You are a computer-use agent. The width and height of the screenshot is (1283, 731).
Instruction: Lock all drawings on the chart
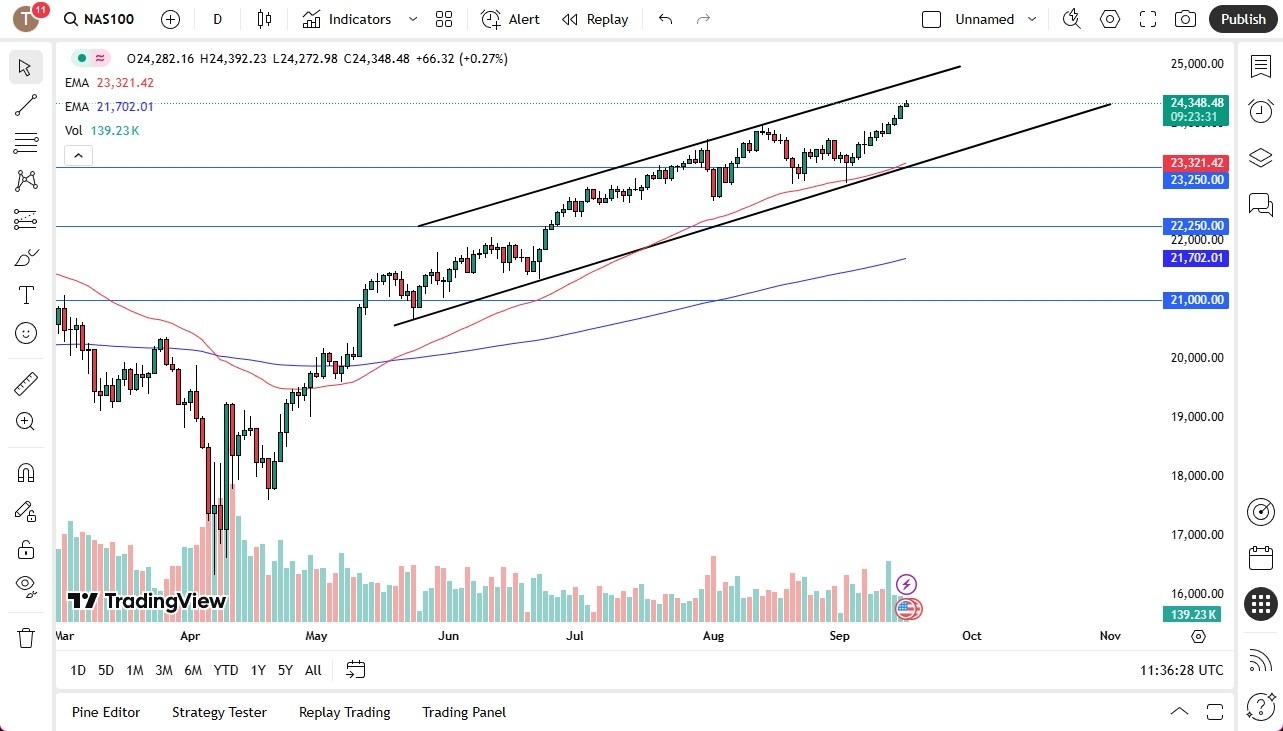coord(25,548)
